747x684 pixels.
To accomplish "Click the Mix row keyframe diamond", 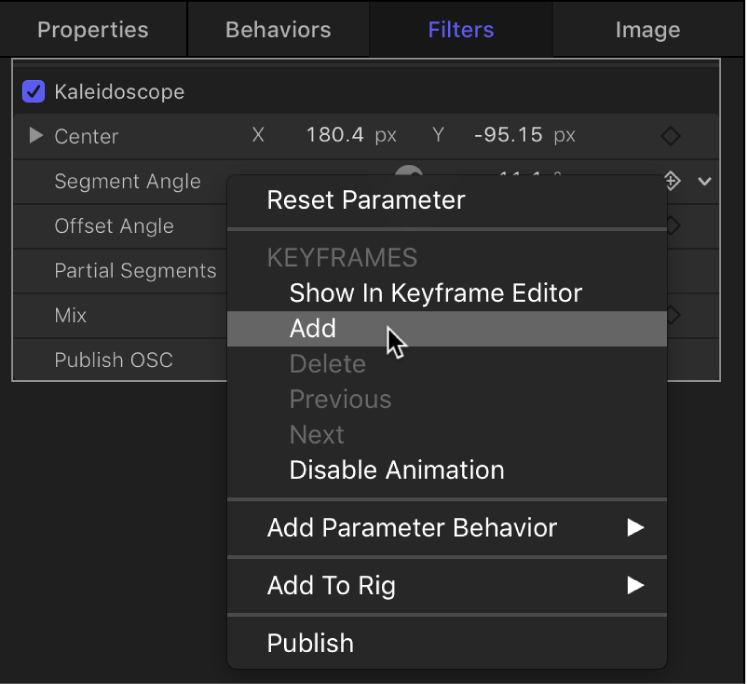I will [672, 315].
